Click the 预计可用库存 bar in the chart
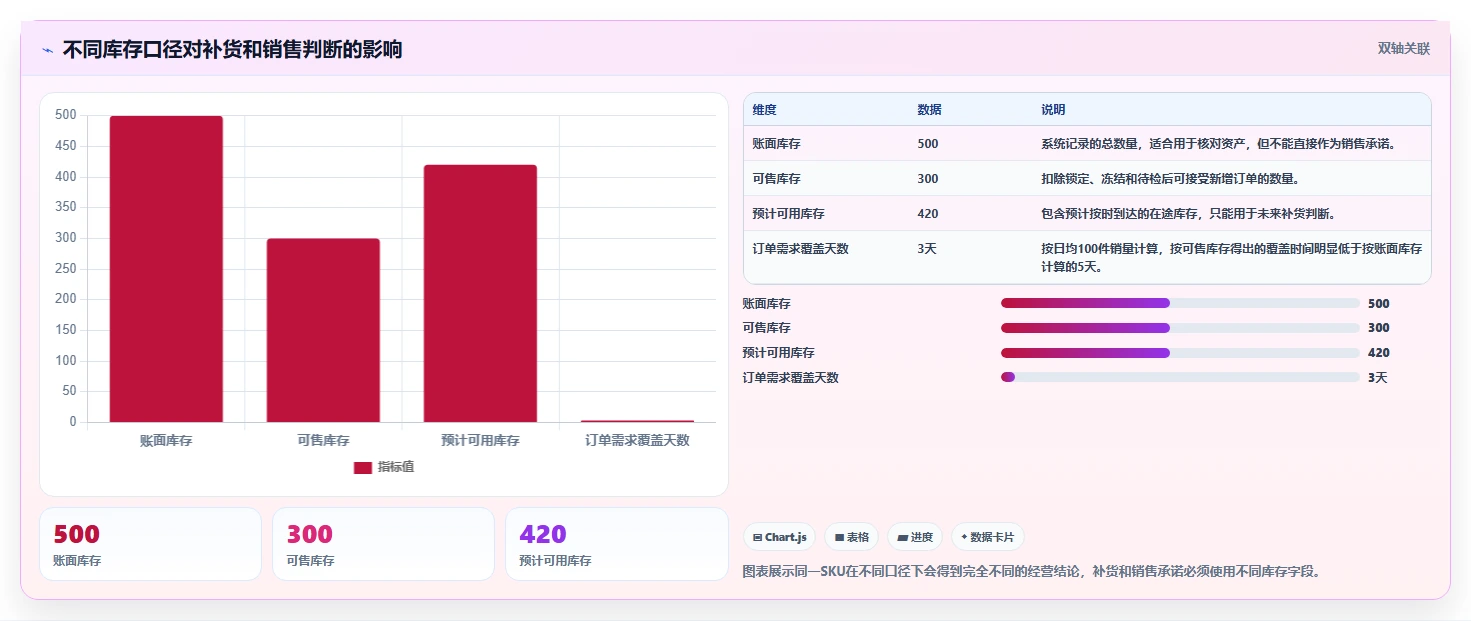The image size is (1471, 621). tap(480, 293)
